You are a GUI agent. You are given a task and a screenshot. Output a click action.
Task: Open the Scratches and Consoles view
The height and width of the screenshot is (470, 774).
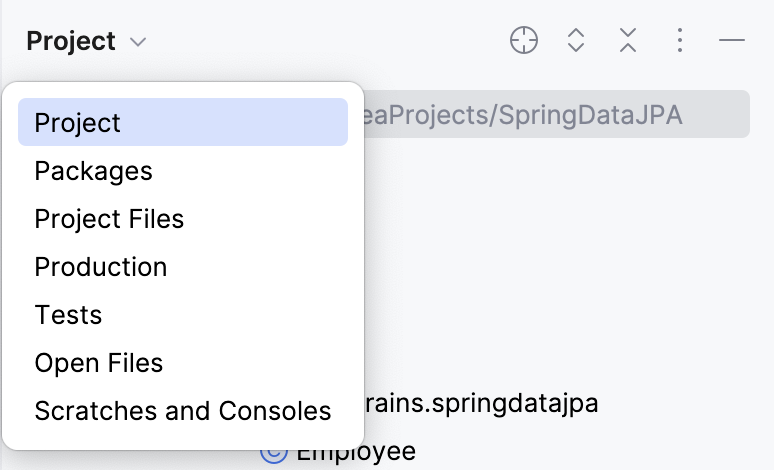[182, 411]
